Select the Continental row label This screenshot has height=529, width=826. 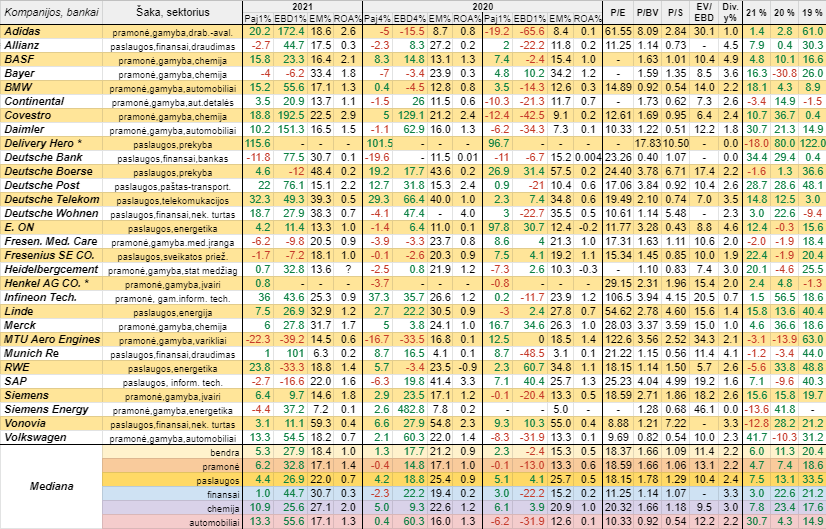pos(51,102)
